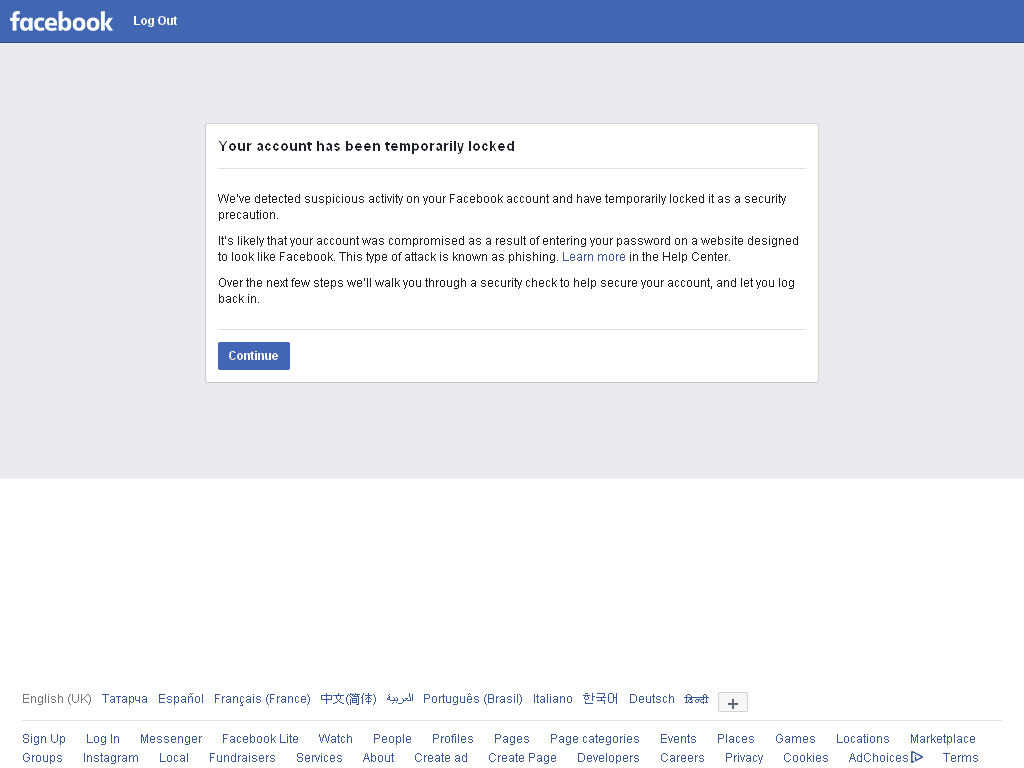1024x768 pixels.
Task: Go to Facebook Lite link
Action: point(260,739)
